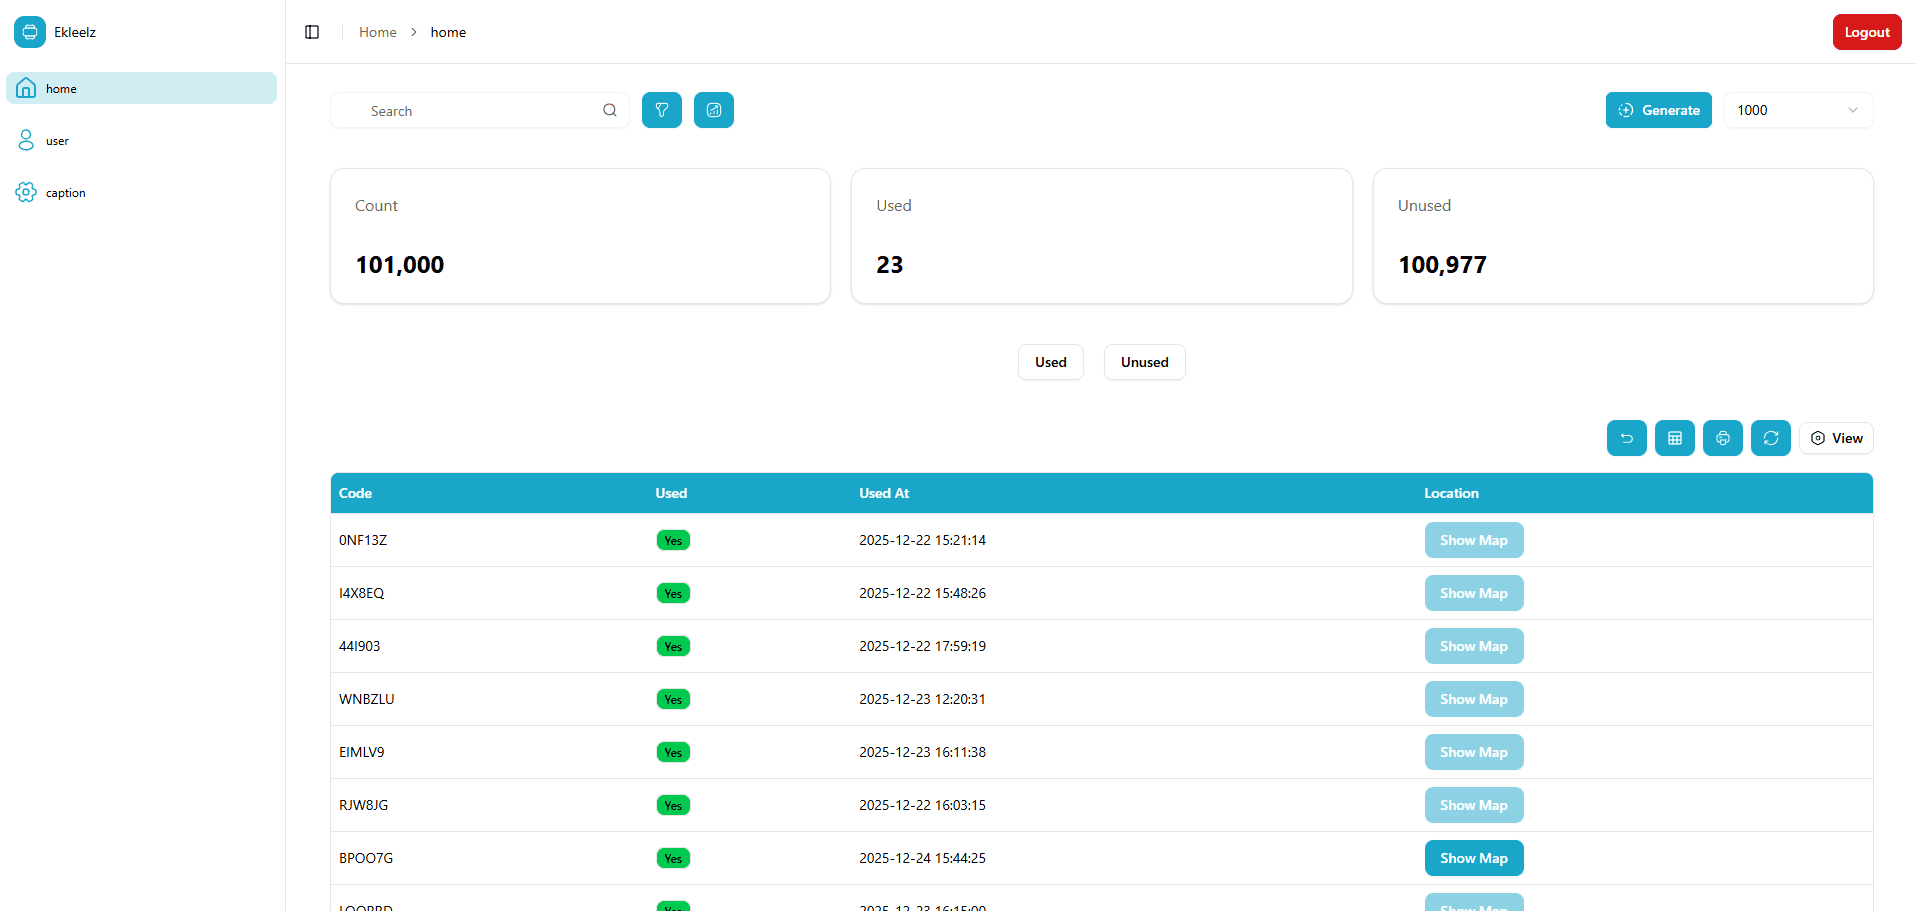This screenshot has height=911, width=1916.
Task: Click the Generate button
Action: tap(1658, 110)
